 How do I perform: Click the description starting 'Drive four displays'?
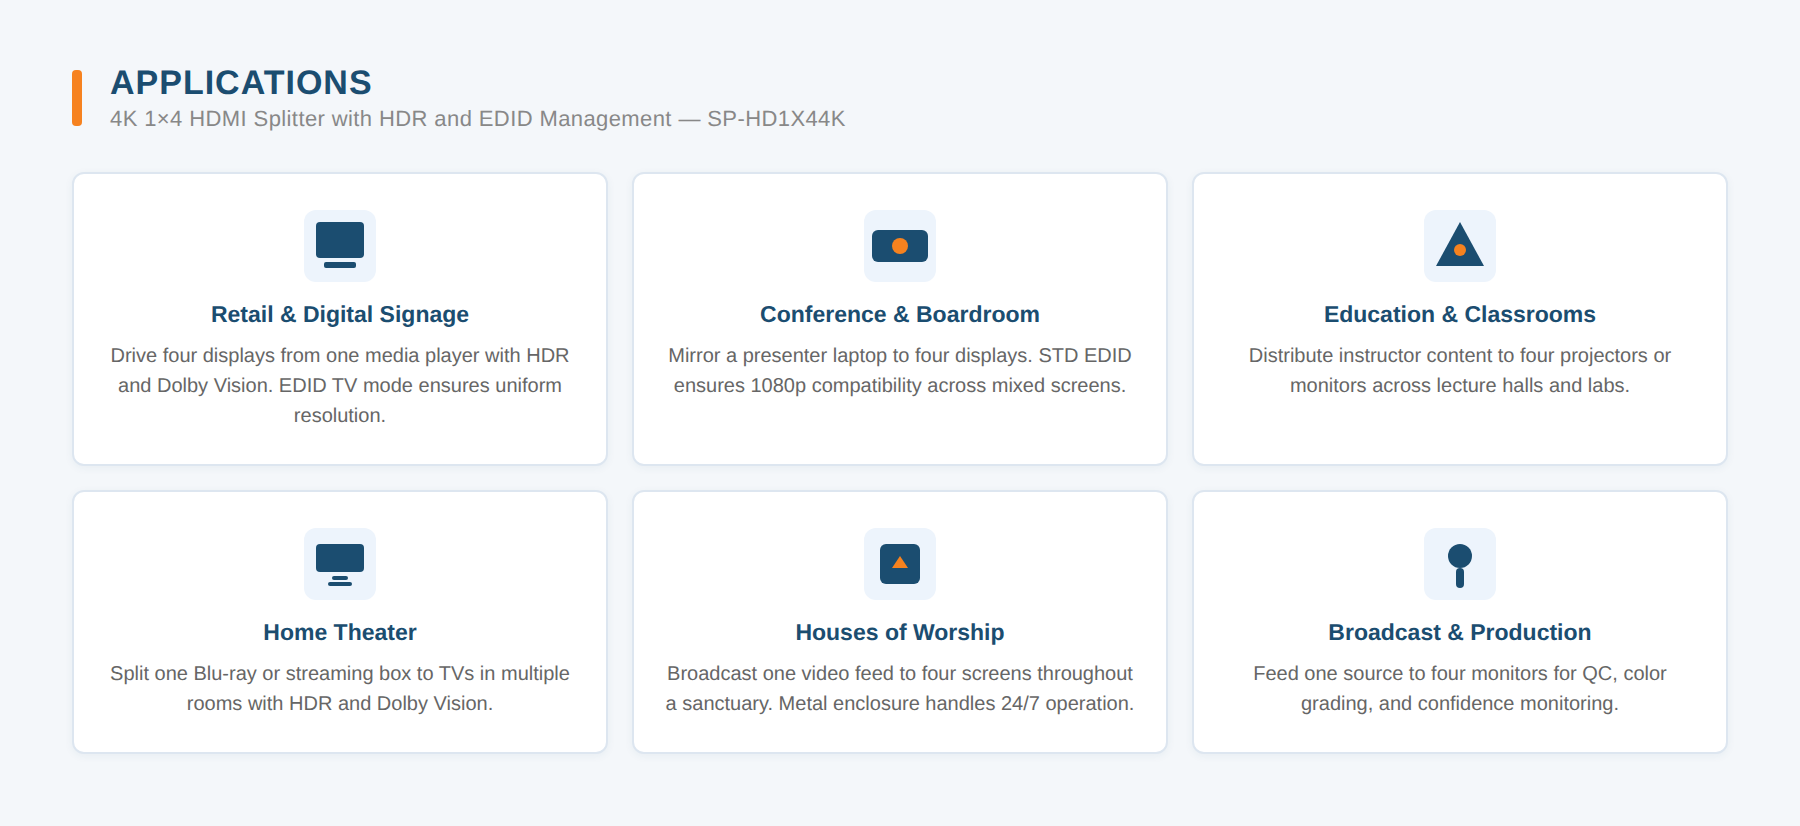340,385
